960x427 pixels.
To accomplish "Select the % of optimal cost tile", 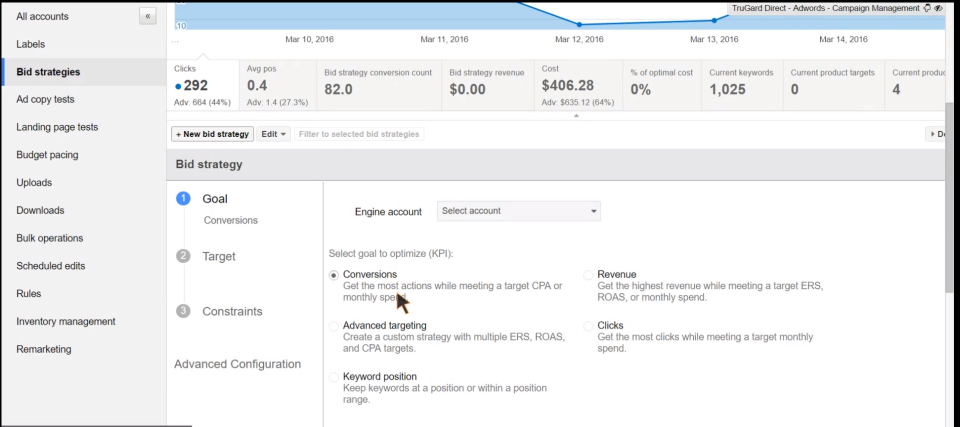I will (662, 86).
